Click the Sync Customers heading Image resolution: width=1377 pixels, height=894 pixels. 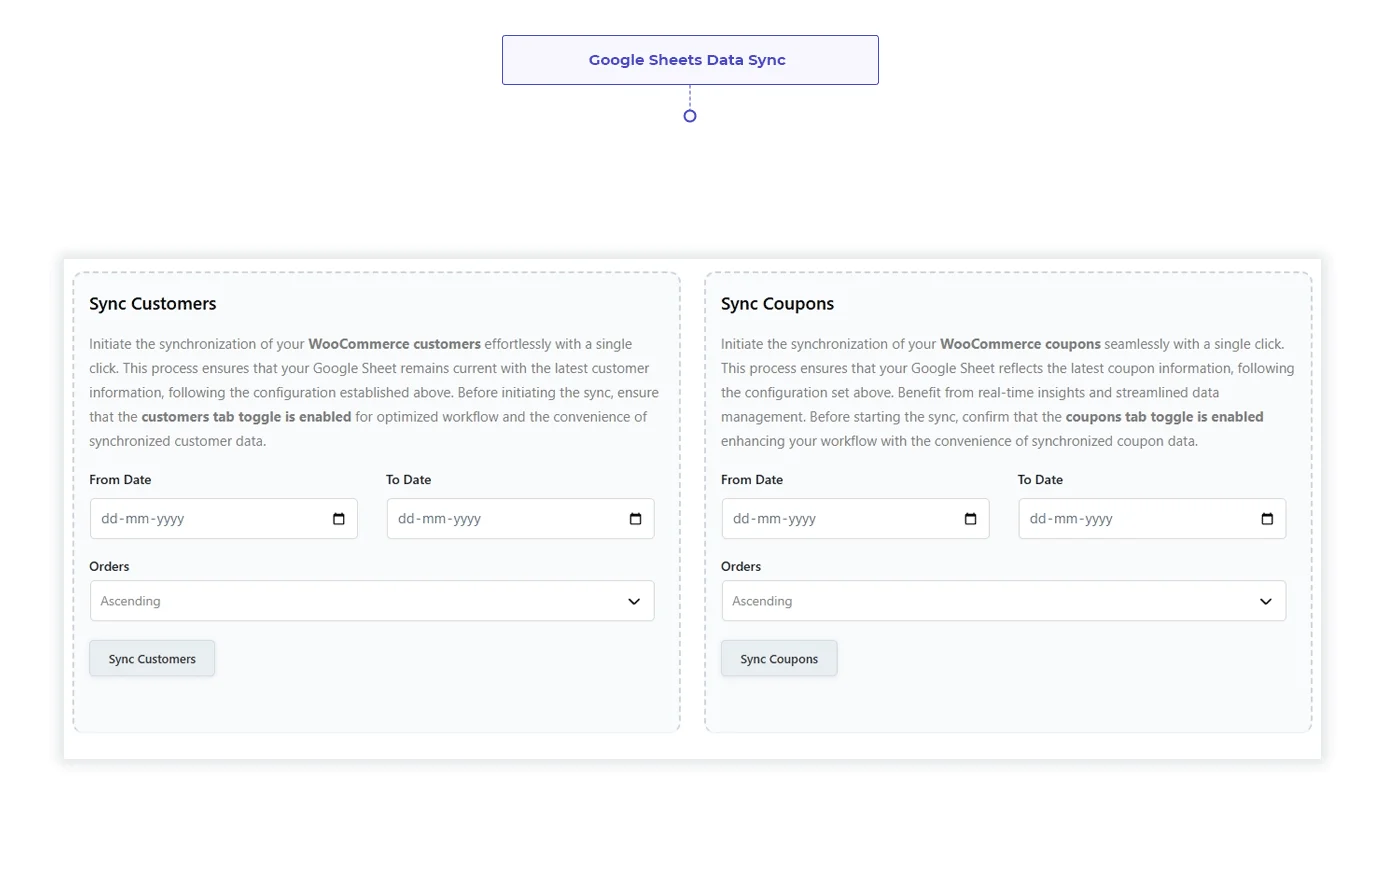pyautogui.click(x=153, y=304)
